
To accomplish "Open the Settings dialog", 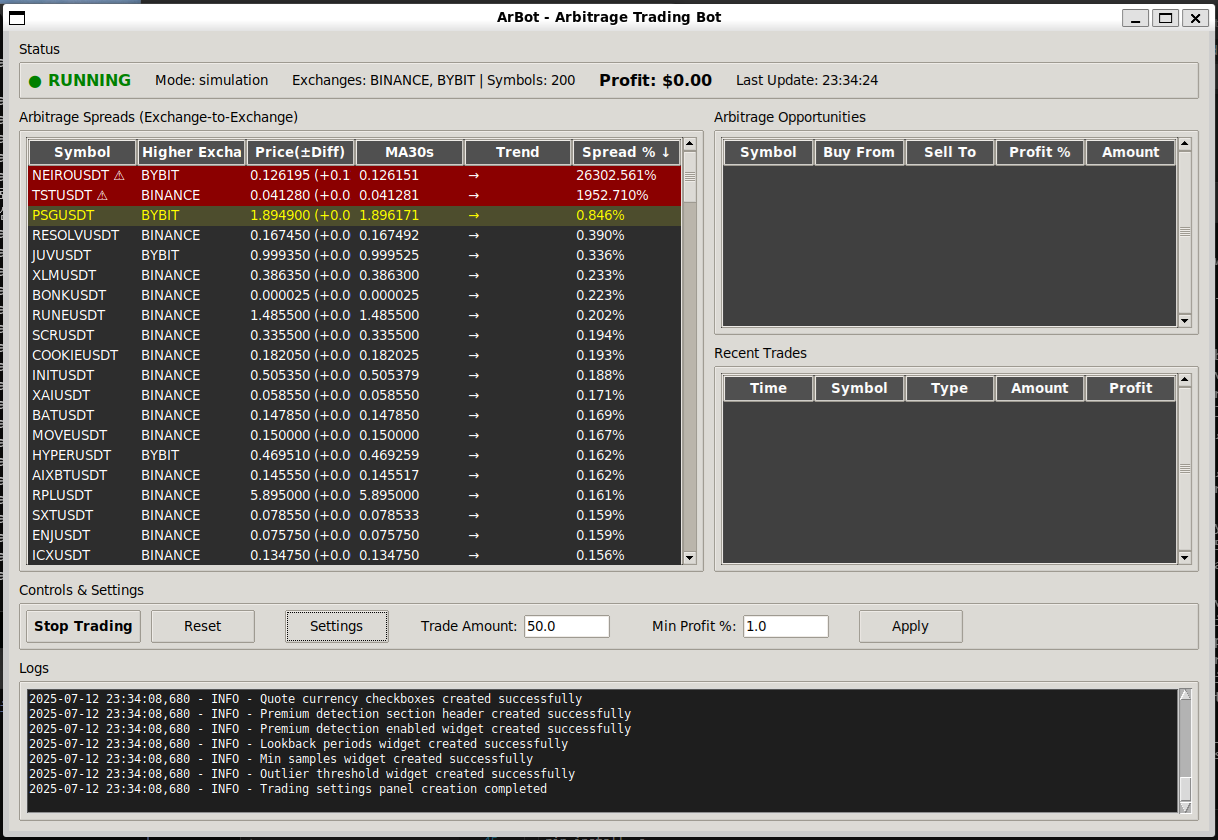I will (336, 626).
